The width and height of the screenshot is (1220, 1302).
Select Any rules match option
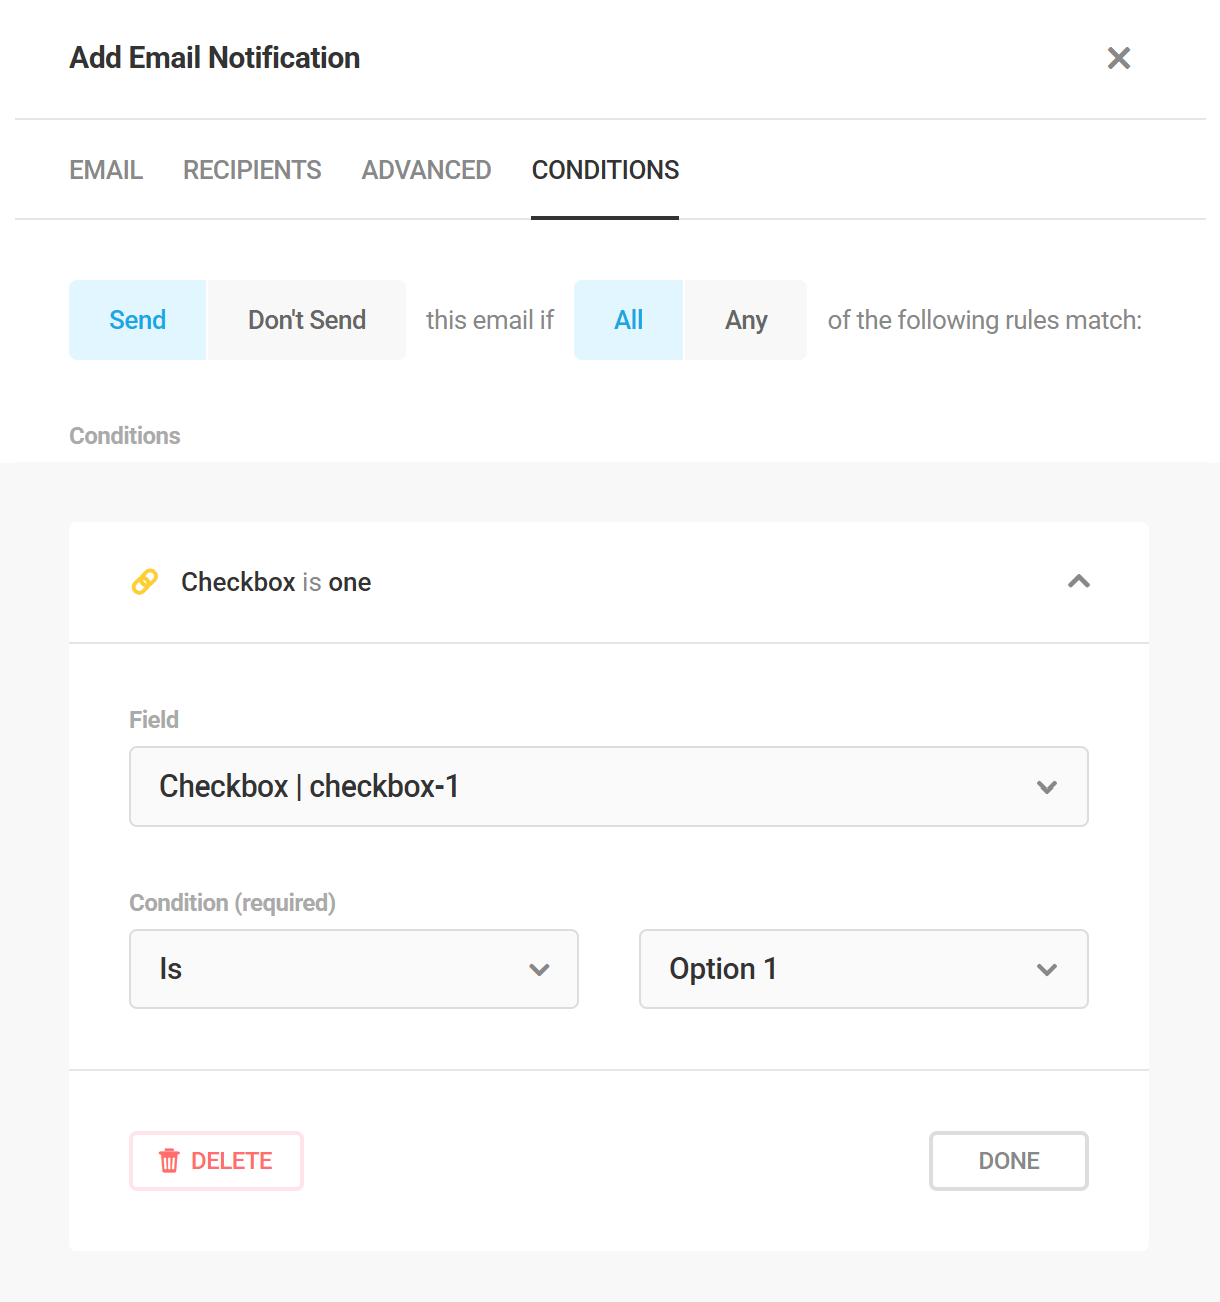[x=746, y=320]
